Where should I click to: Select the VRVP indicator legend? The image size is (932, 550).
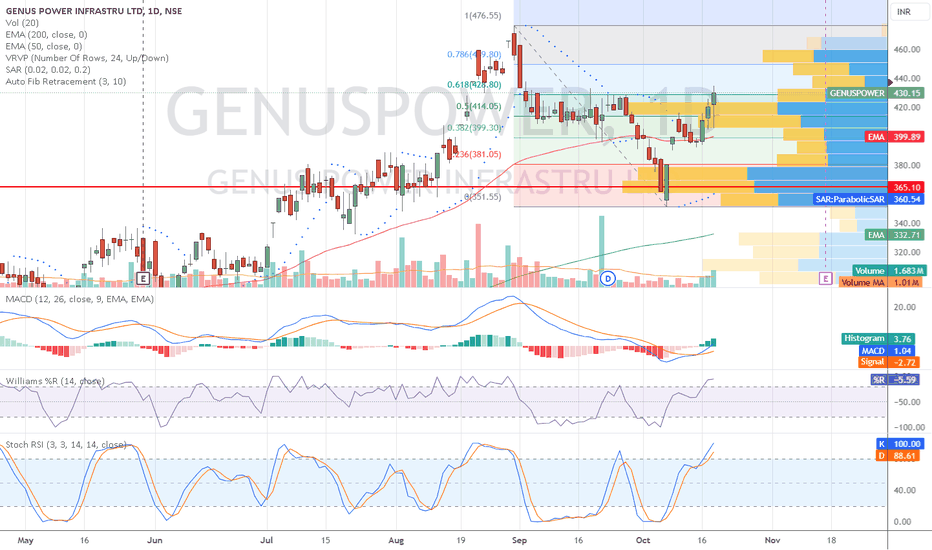click(x=87, y=58)
